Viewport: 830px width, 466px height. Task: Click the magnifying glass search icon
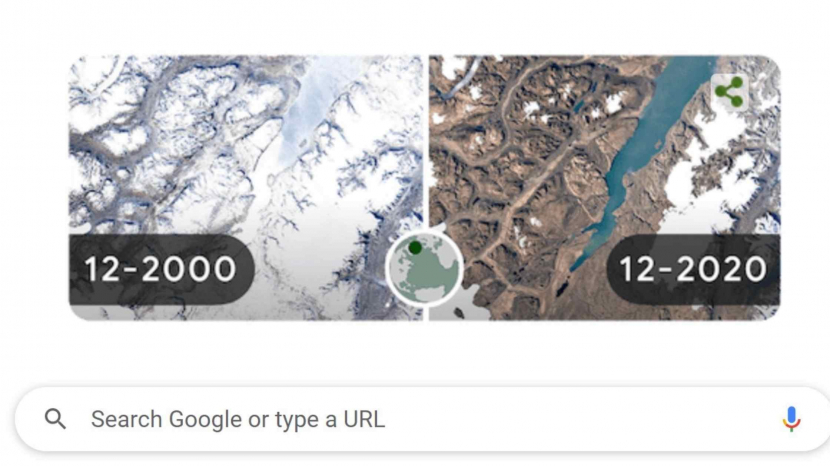click(56, 419)
